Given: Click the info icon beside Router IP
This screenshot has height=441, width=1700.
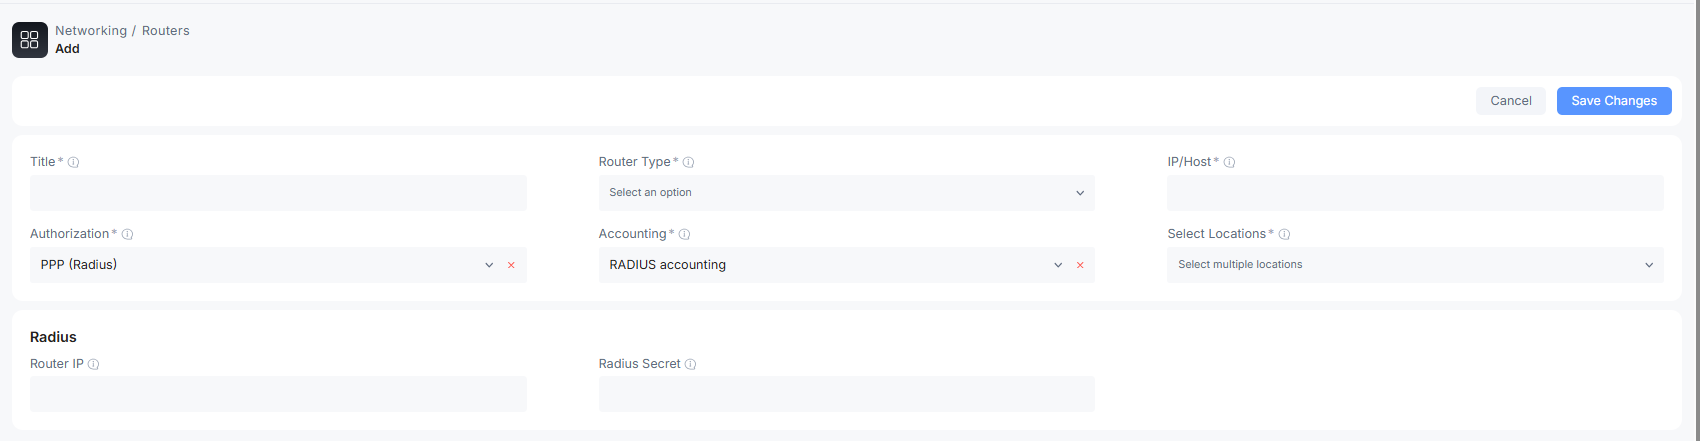Looking at the screenshot, I should point(93,364).
